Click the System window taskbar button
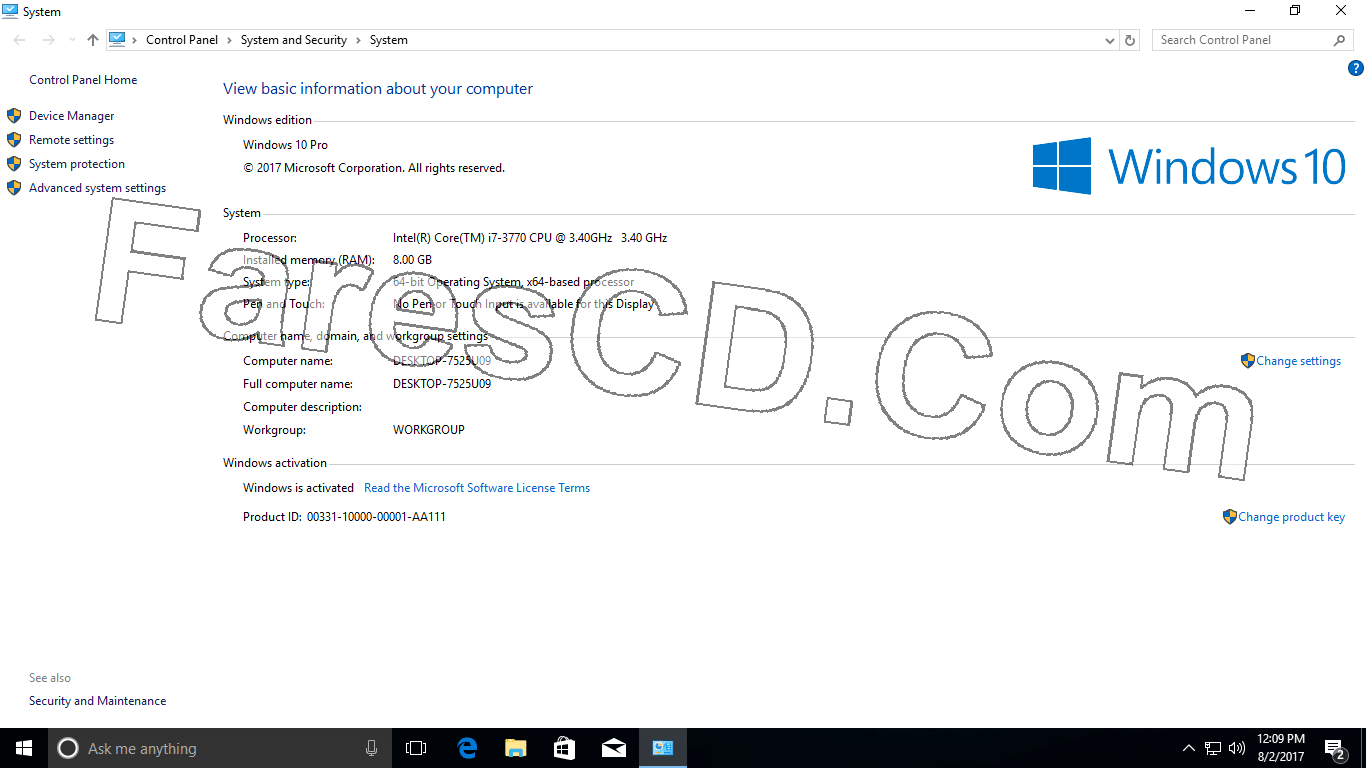The width and height of the screenshot is (1366, 768). [x=662, y=748]
